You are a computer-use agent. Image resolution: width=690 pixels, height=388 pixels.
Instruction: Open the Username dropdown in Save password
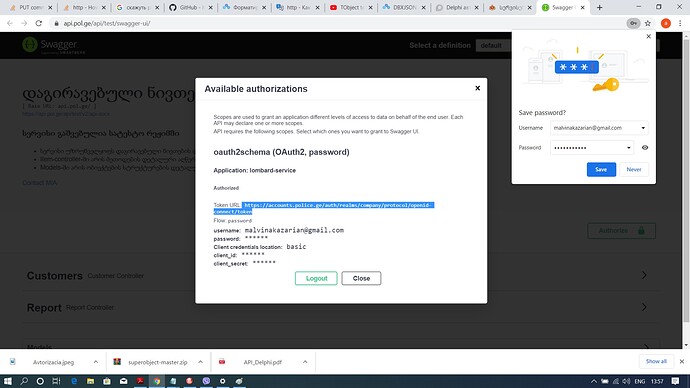point(643,128)
